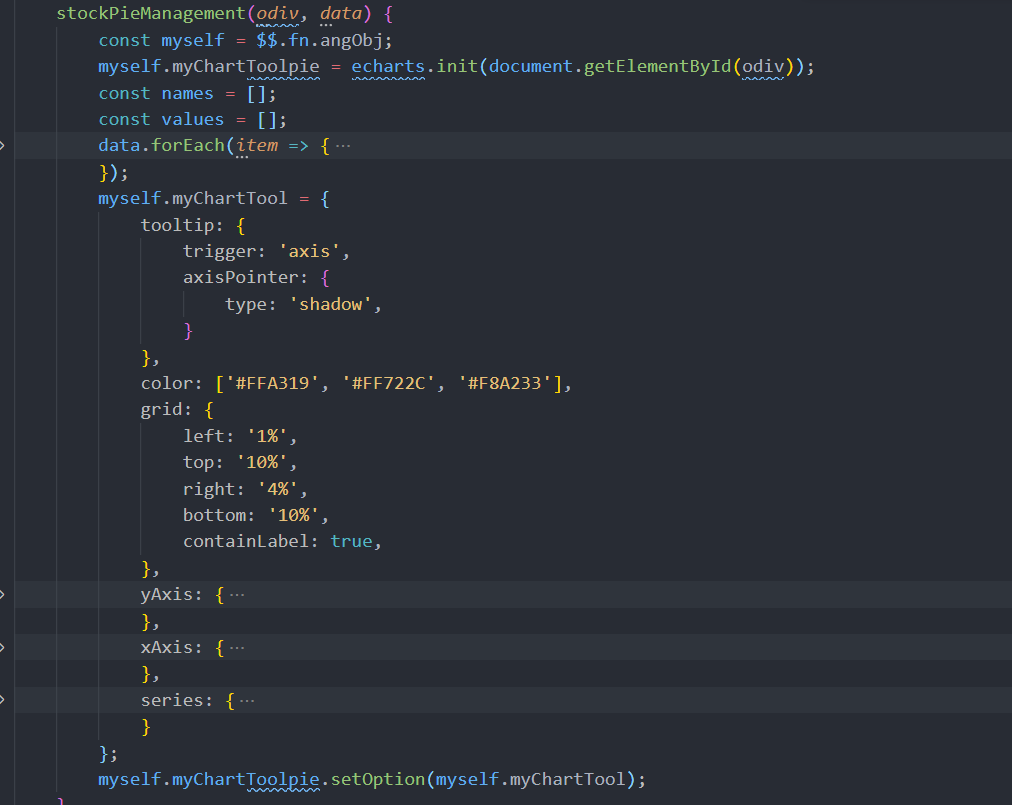The height and width of the screenshot is (805, 1012).
Task: Click the echarts identifier
Action: pyautogui.click(x=388, y=66)
